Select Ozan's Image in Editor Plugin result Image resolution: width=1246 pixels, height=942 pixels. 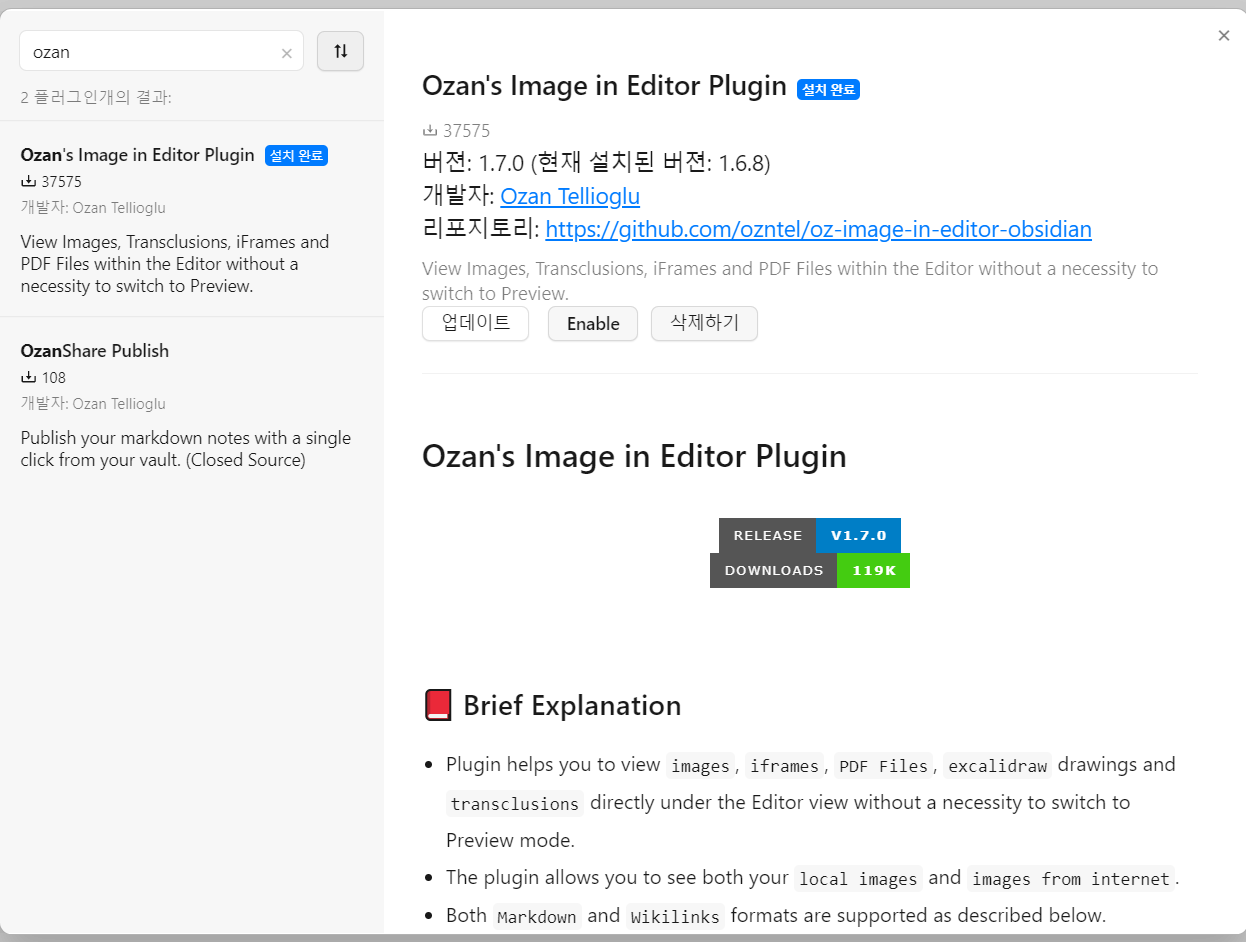click(x=192, y=219)
